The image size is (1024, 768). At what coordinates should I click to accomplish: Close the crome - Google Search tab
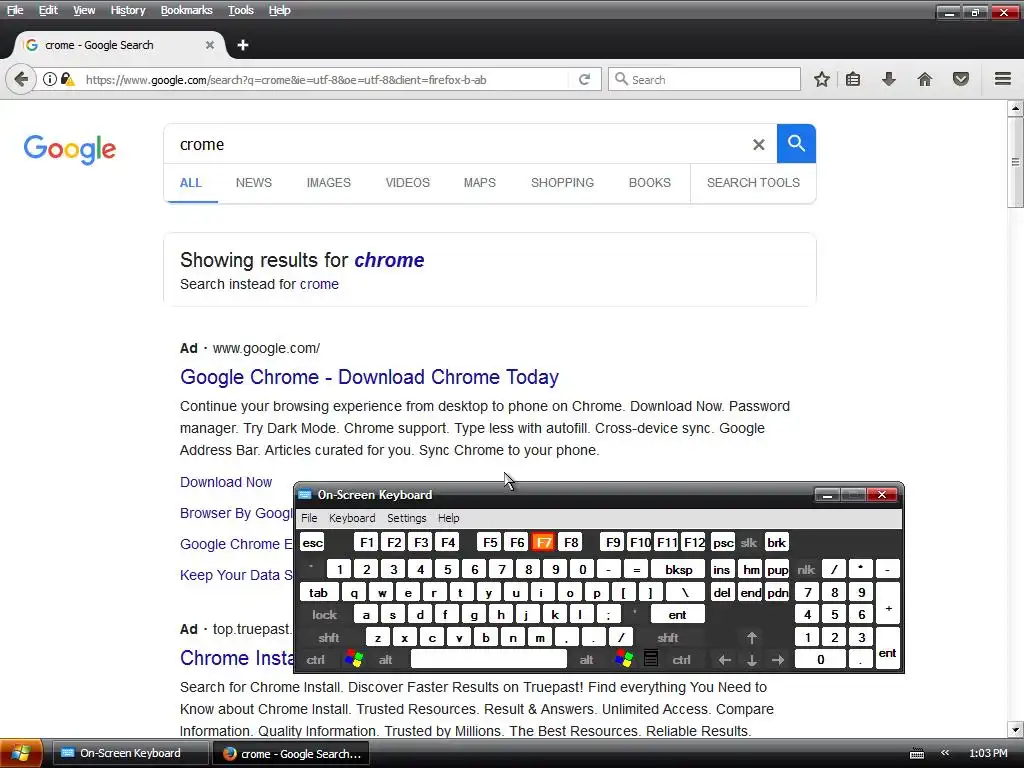click(210, 45)
